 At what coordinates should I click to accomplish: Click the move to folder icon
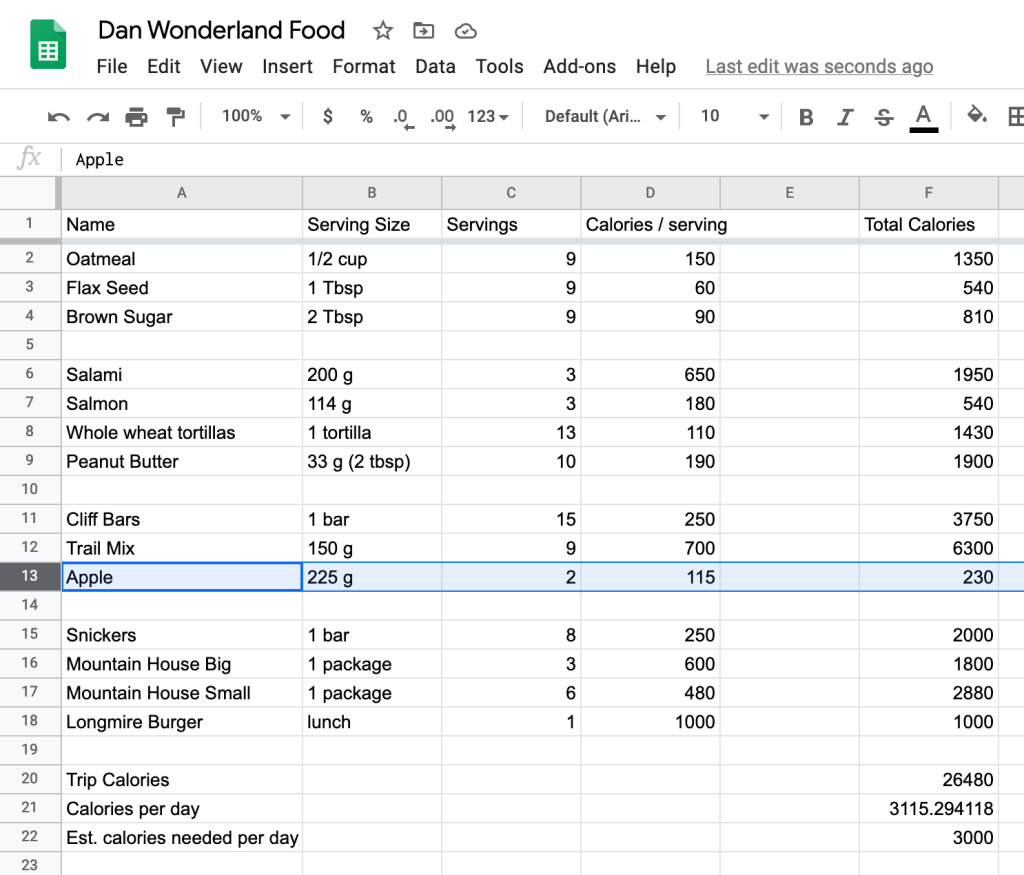click(424, 31)
